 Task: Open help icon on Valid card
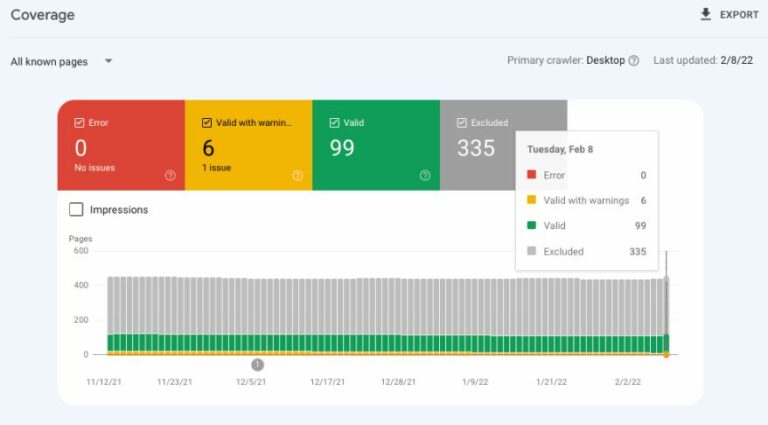(425, 175)
